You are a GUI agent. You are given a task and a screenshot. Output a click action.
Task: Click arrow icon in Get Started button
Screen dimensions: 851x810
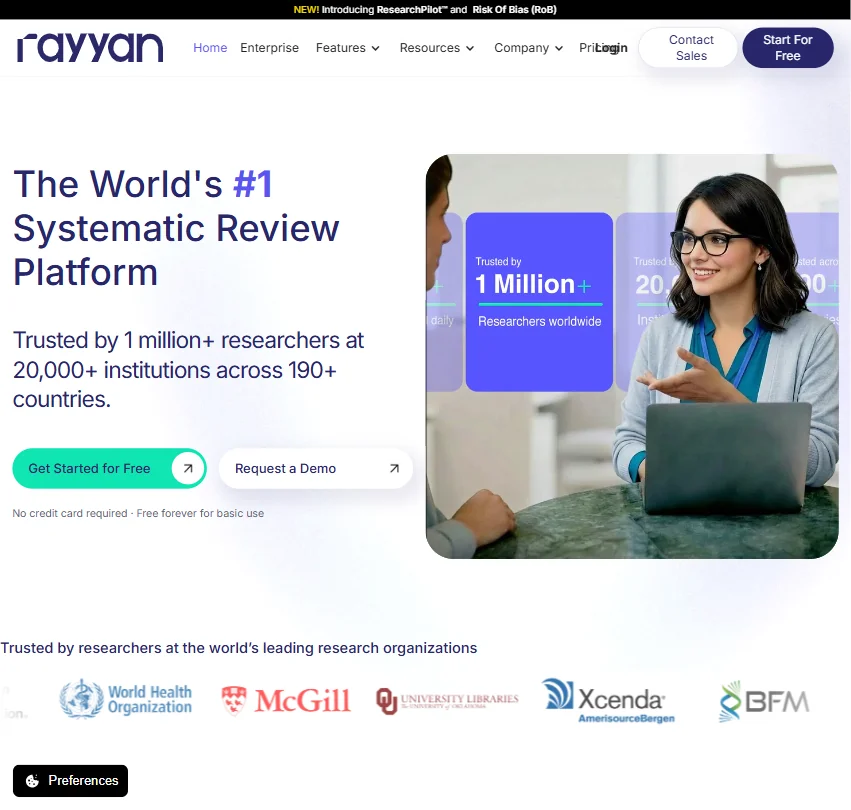click(x=188, y=468)
